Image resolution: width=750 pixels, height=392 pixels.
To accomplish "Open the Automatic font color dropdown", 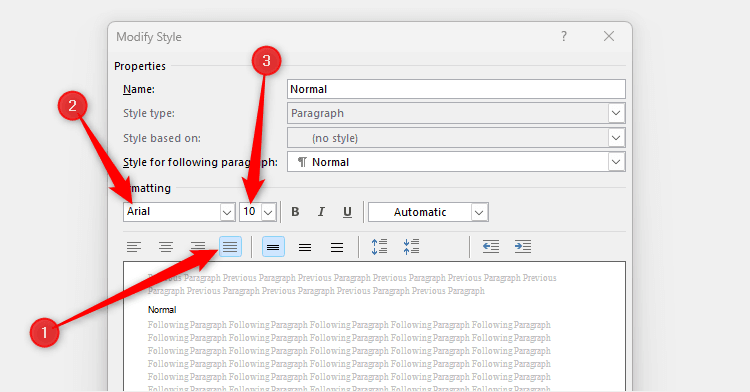I will coord(479,212).
